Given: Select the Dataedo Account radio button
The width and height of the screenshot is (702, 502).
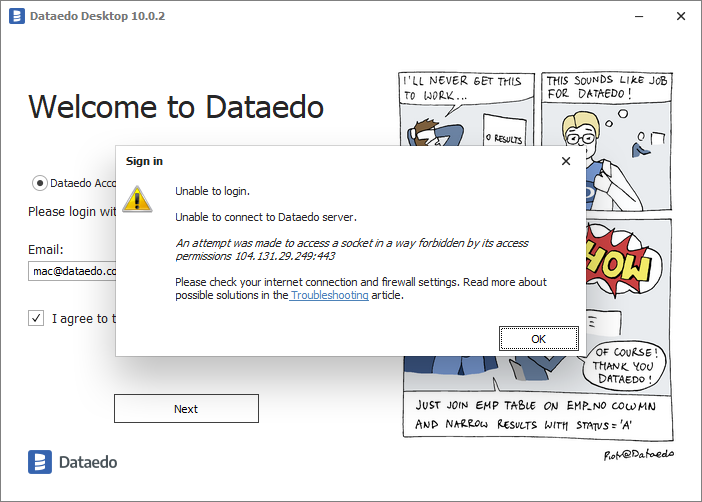Looking at the screenshot, I should click(x=40, y=183).
